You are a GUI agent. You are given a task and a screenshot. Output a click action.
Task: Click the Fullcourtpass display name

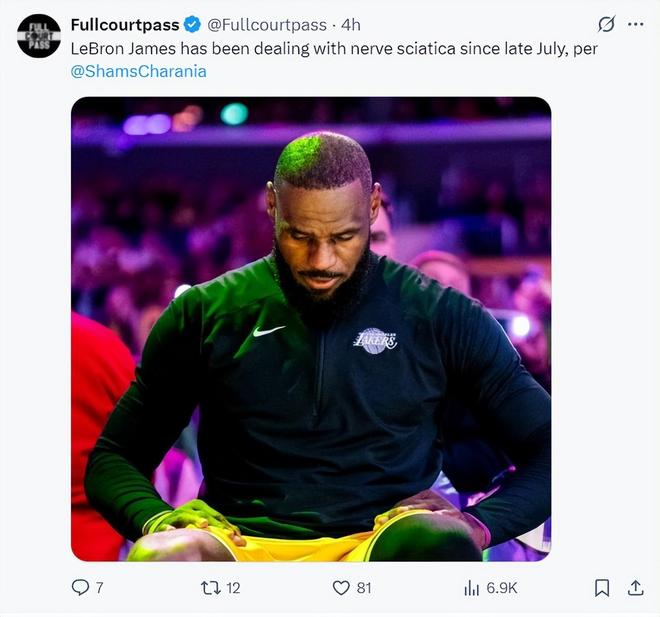coord(125,24)
